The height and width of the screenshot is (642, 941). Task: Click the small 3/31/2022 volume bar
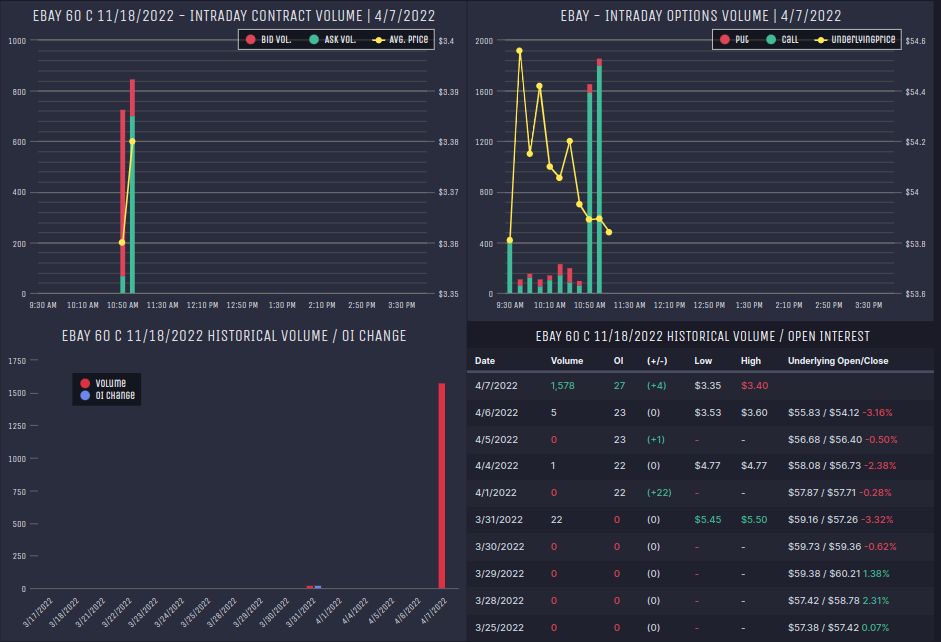tap(310, 587)
